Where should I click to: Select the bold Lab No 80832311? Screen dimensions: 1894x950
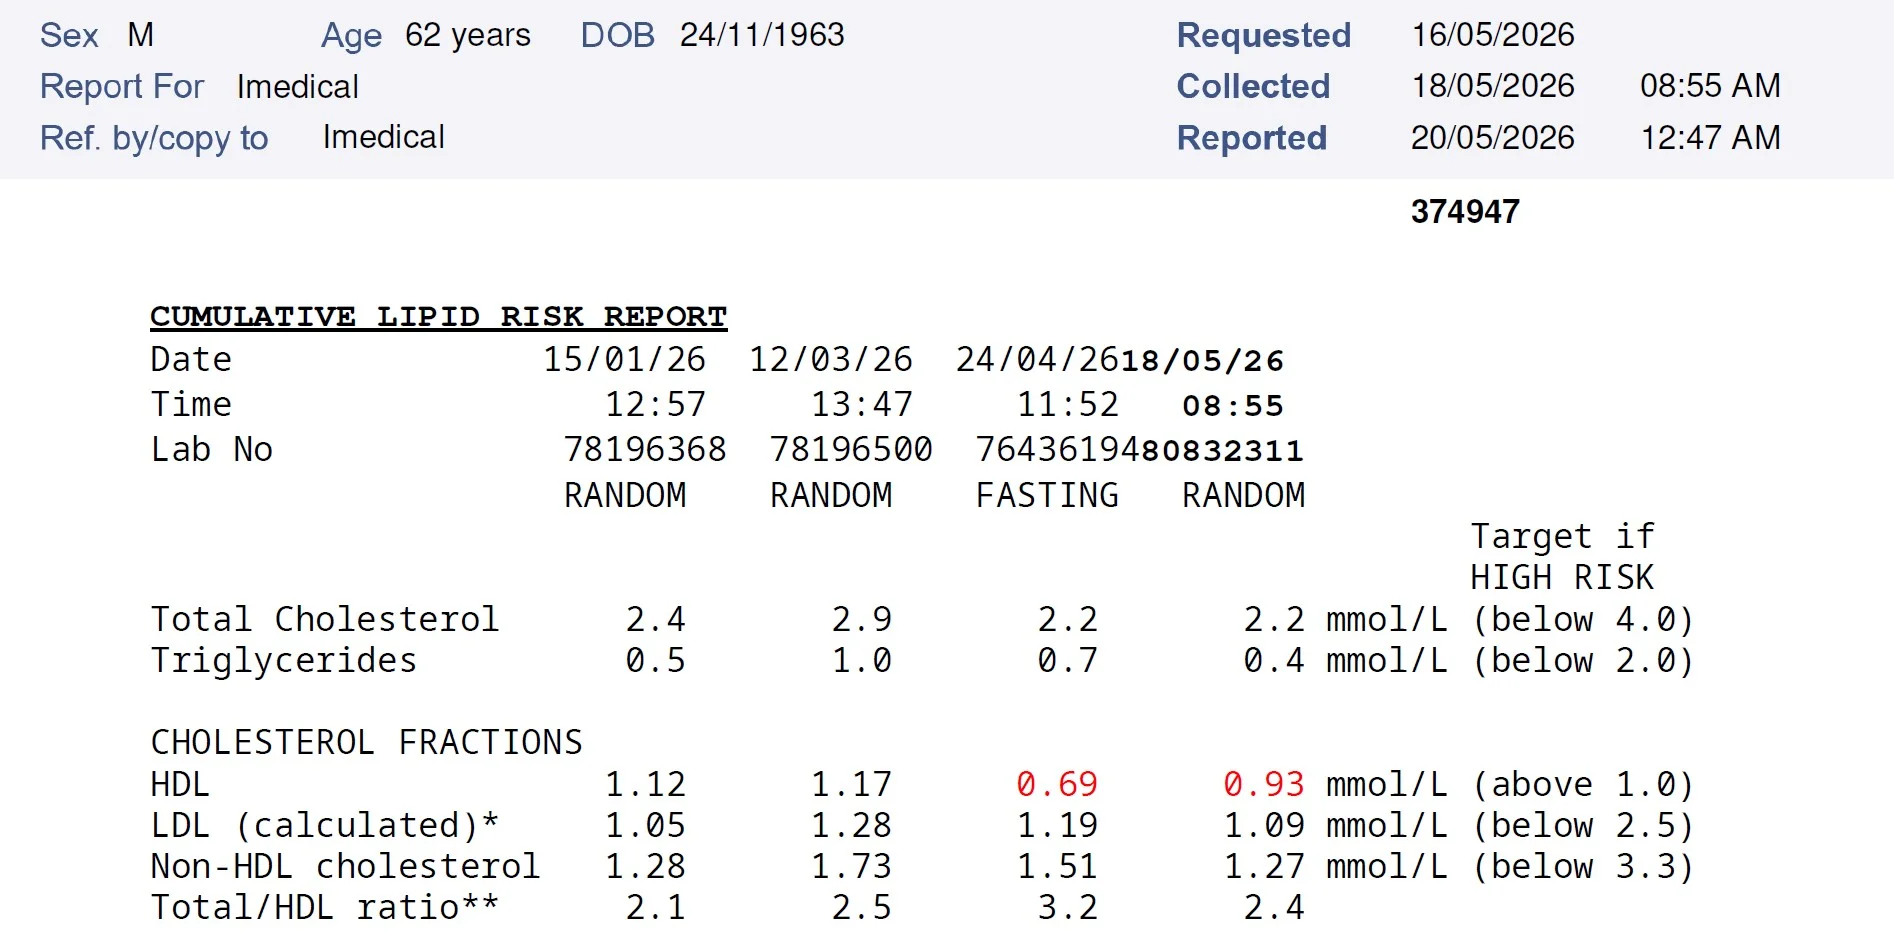1222,451
